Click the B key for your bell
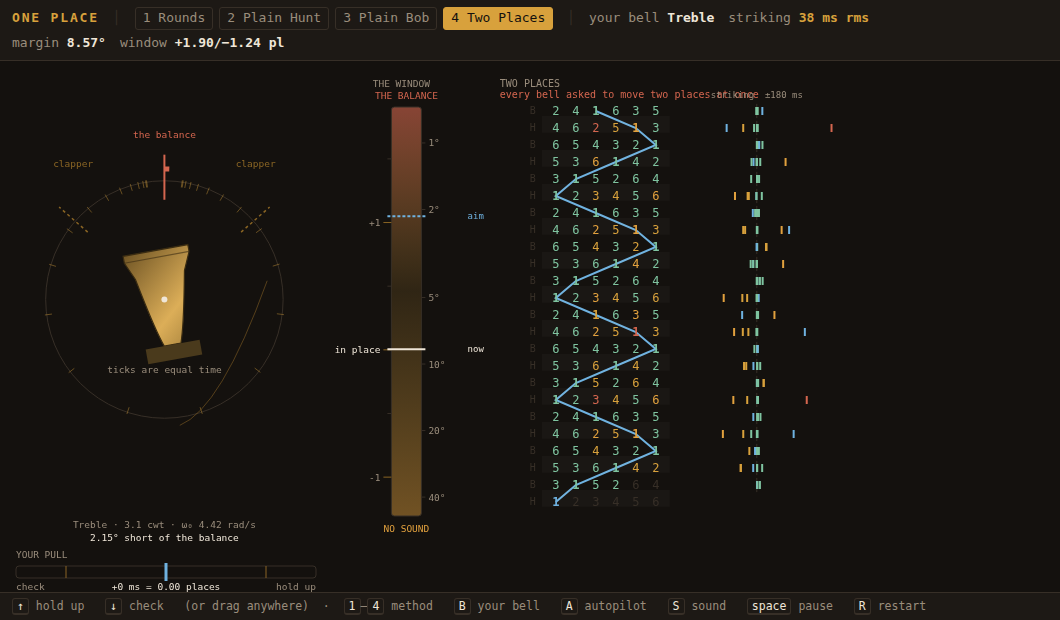The height and width of the screenshot is (620, 1060). click(462, 606)
